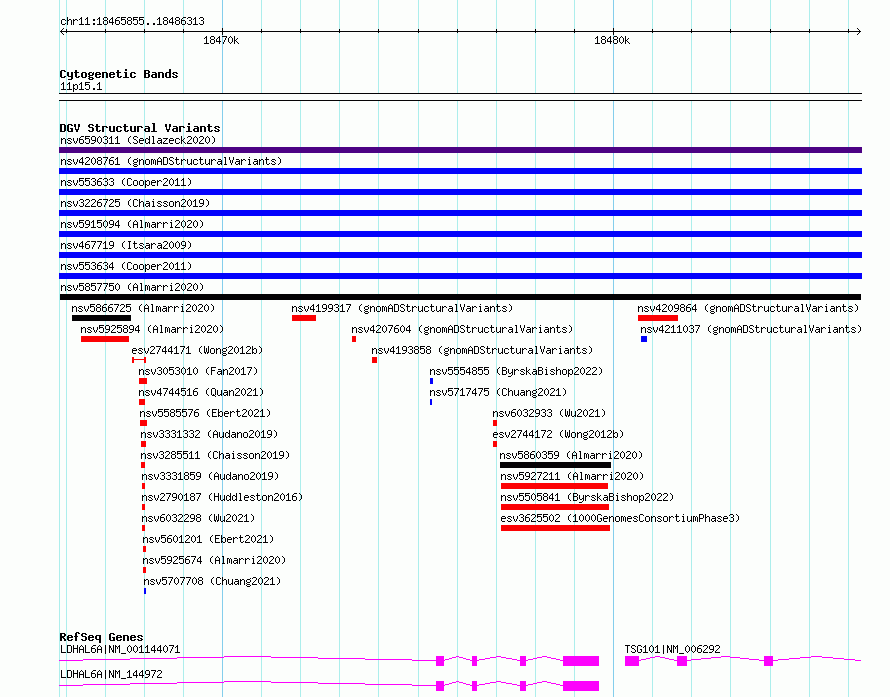Select esv2744171 (Wong2012b) label
This screenshot has width=890, height=697.
(x=198, y=350)
